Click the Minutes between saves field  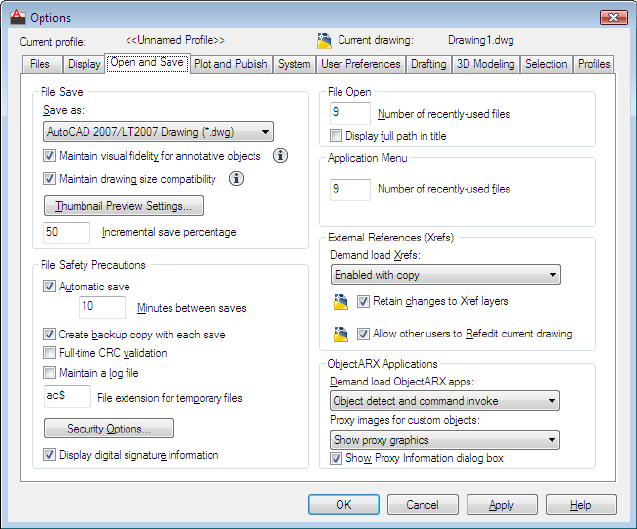102,307
